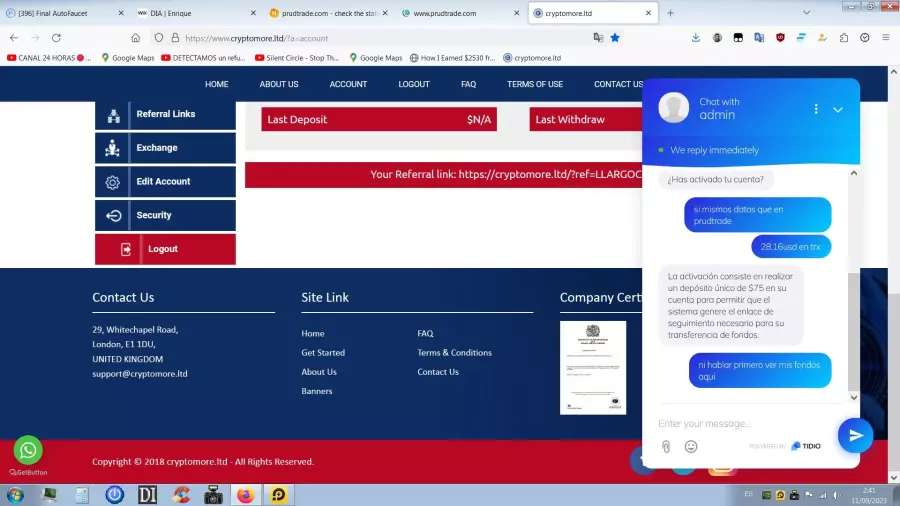Click the Referral Links sidebar icon
The width and height of the screenshot is (900, 506).
113,114
